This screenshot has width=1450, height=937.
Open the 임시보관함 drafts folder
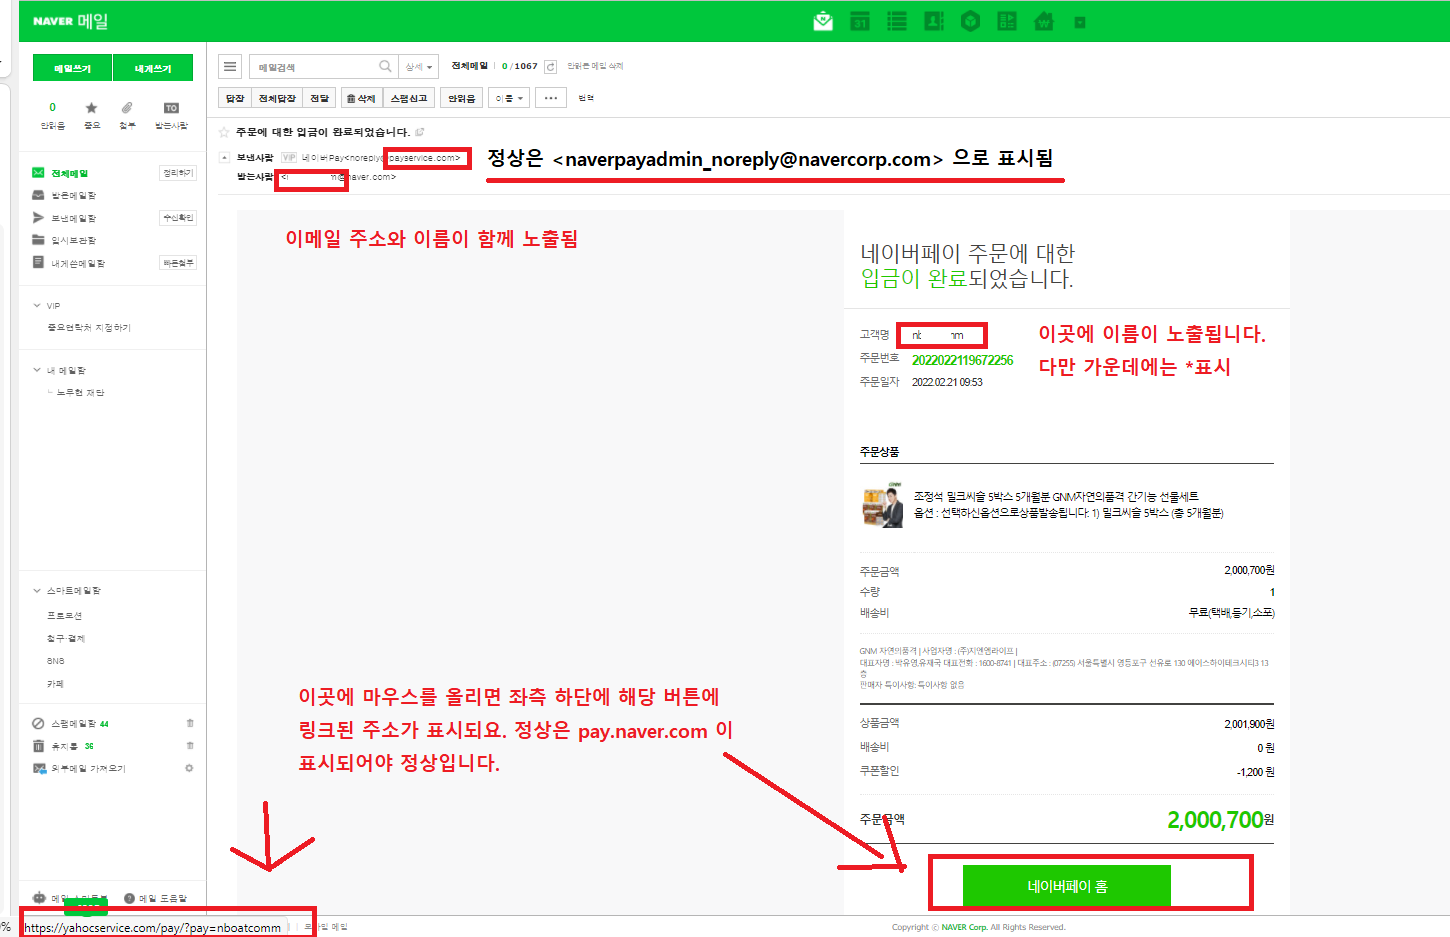[73, 240]
